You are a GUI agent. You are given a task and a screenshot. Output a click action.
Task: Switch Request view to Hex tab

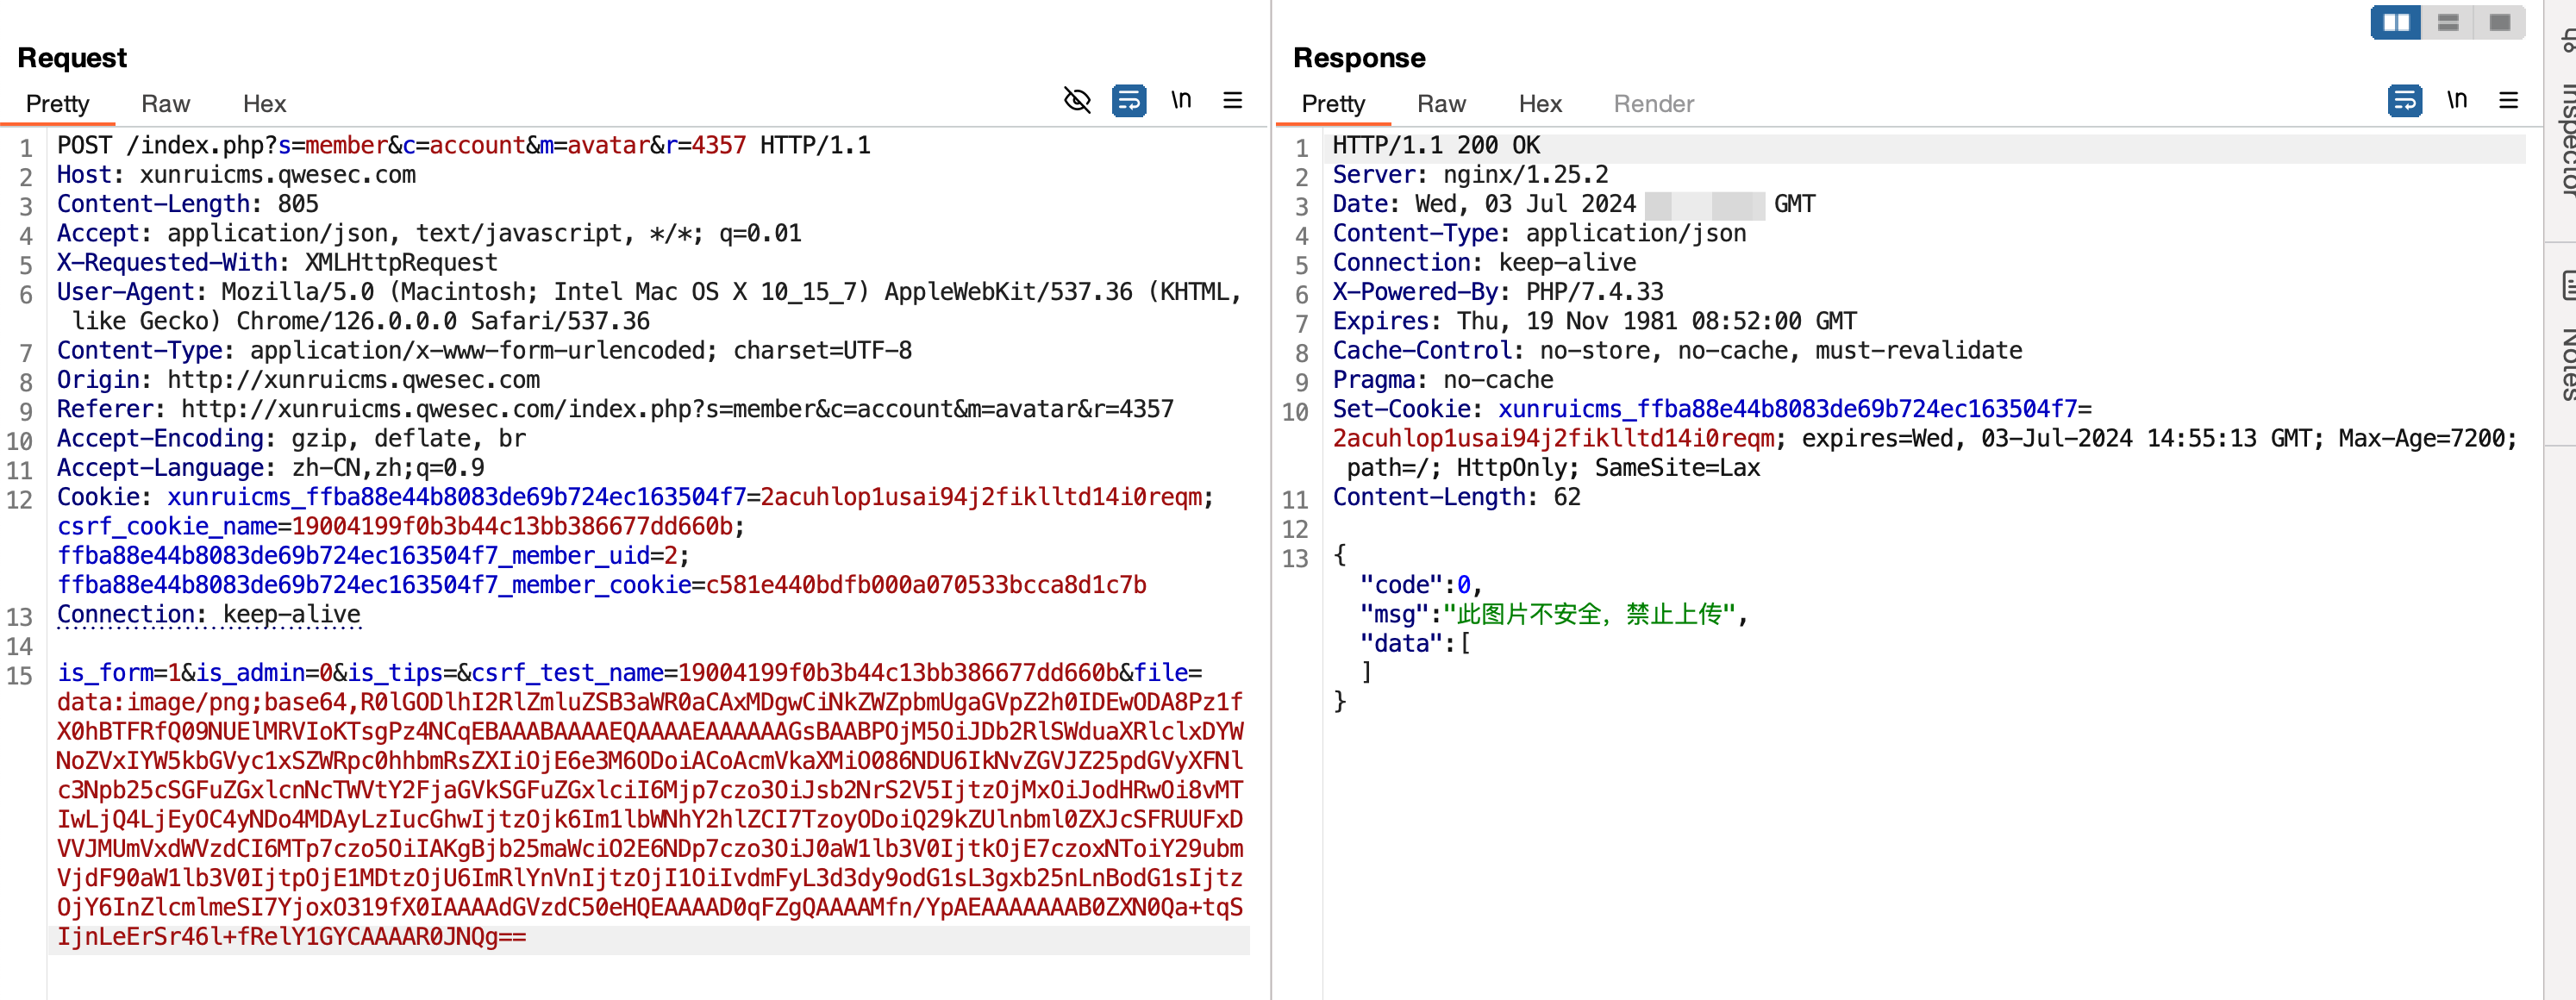264,104
